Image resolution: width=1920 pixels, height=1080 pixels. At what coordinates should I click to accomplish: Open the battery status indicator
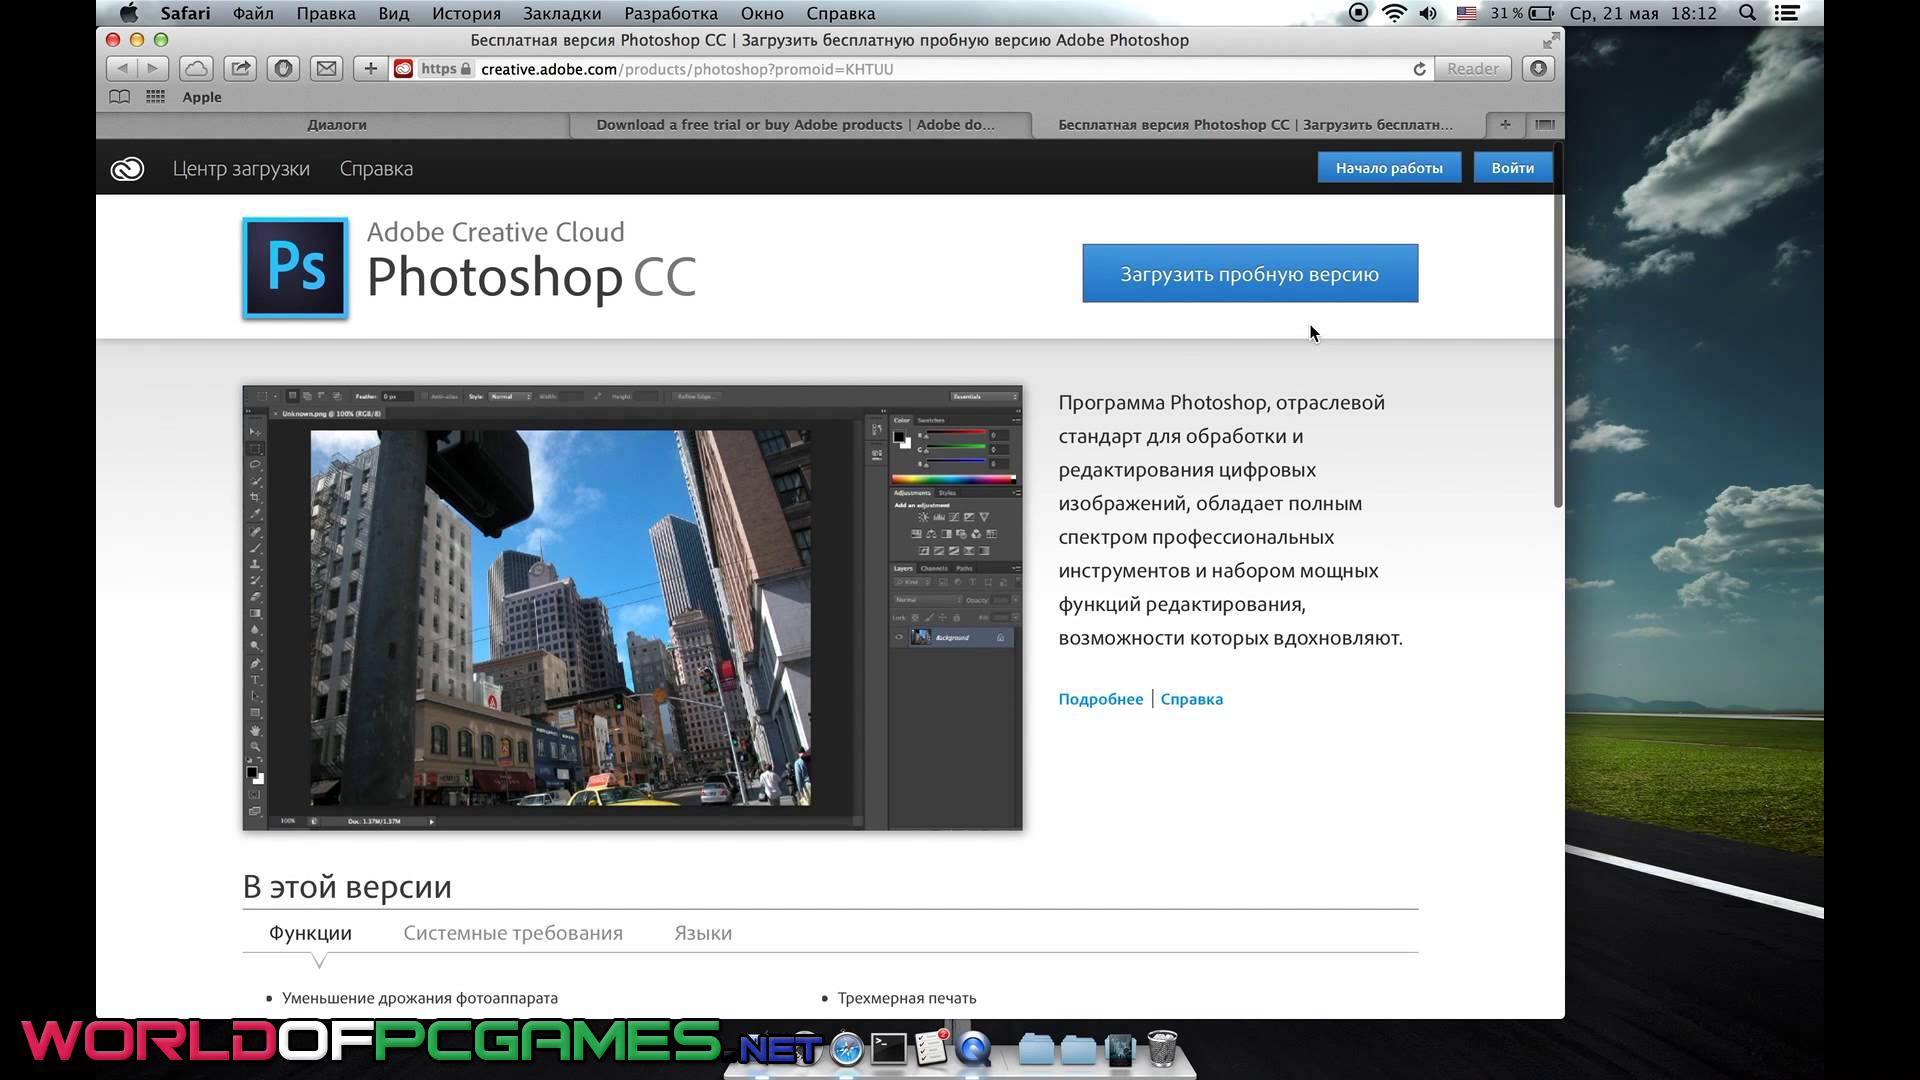pos(1522,13)
